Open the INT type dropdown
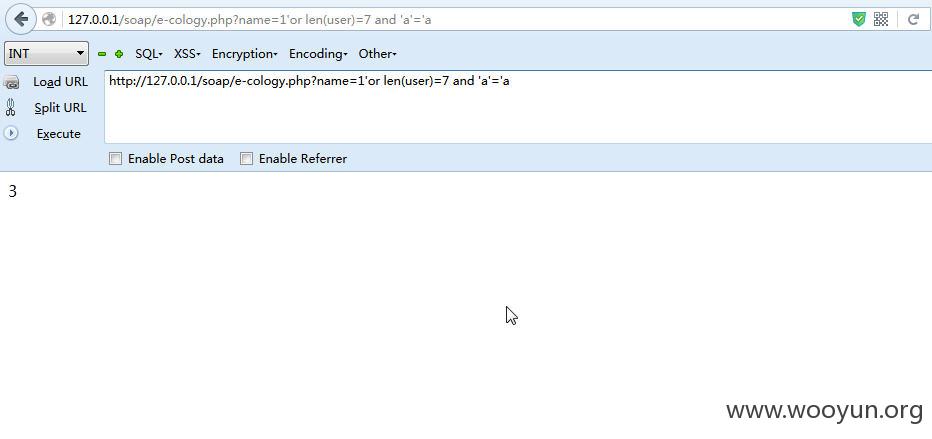The width and height of the screenshot is (932, 439). tap(46, 53)
